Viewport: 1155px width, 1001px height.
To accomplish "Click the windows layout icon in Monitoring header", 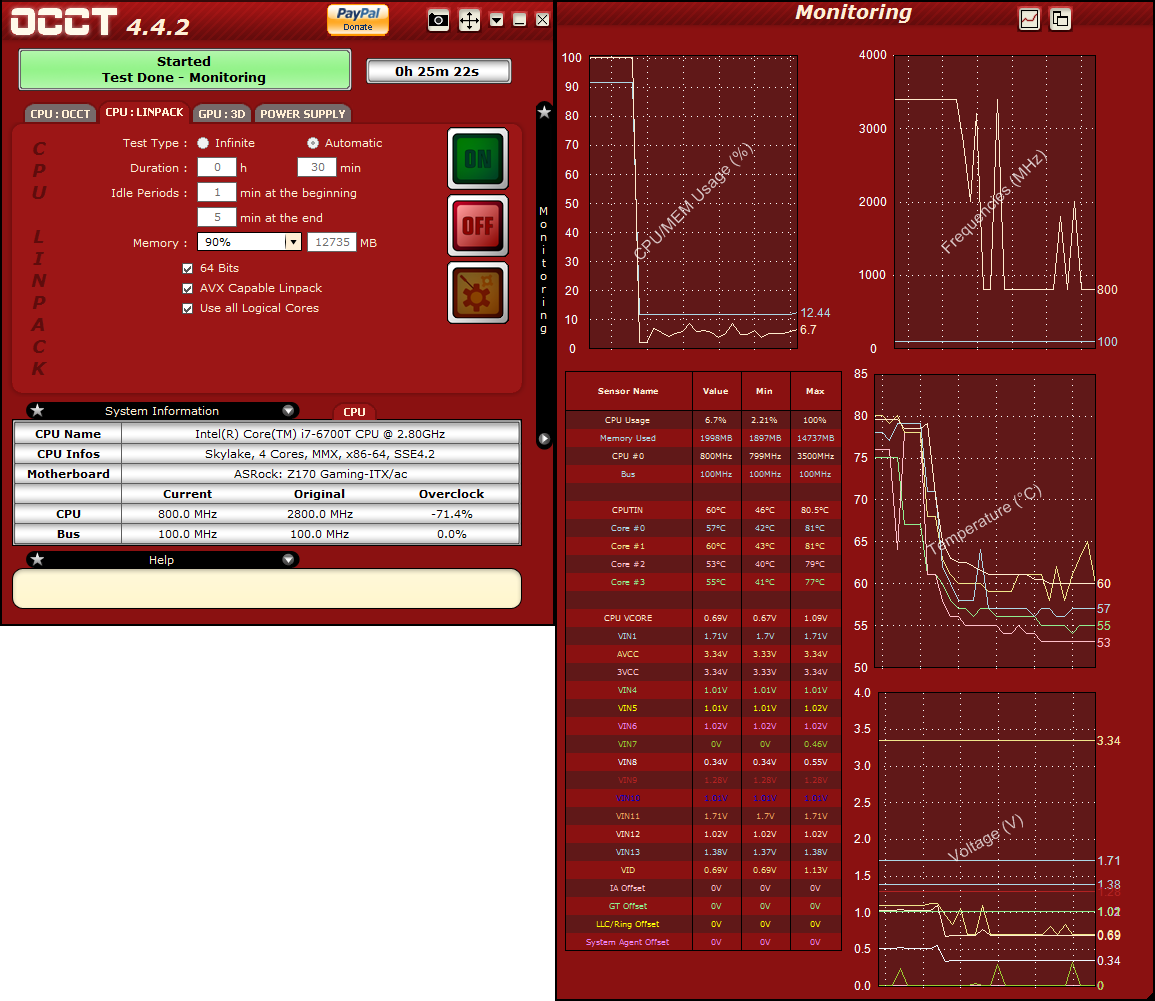I will pos(1060,19).
